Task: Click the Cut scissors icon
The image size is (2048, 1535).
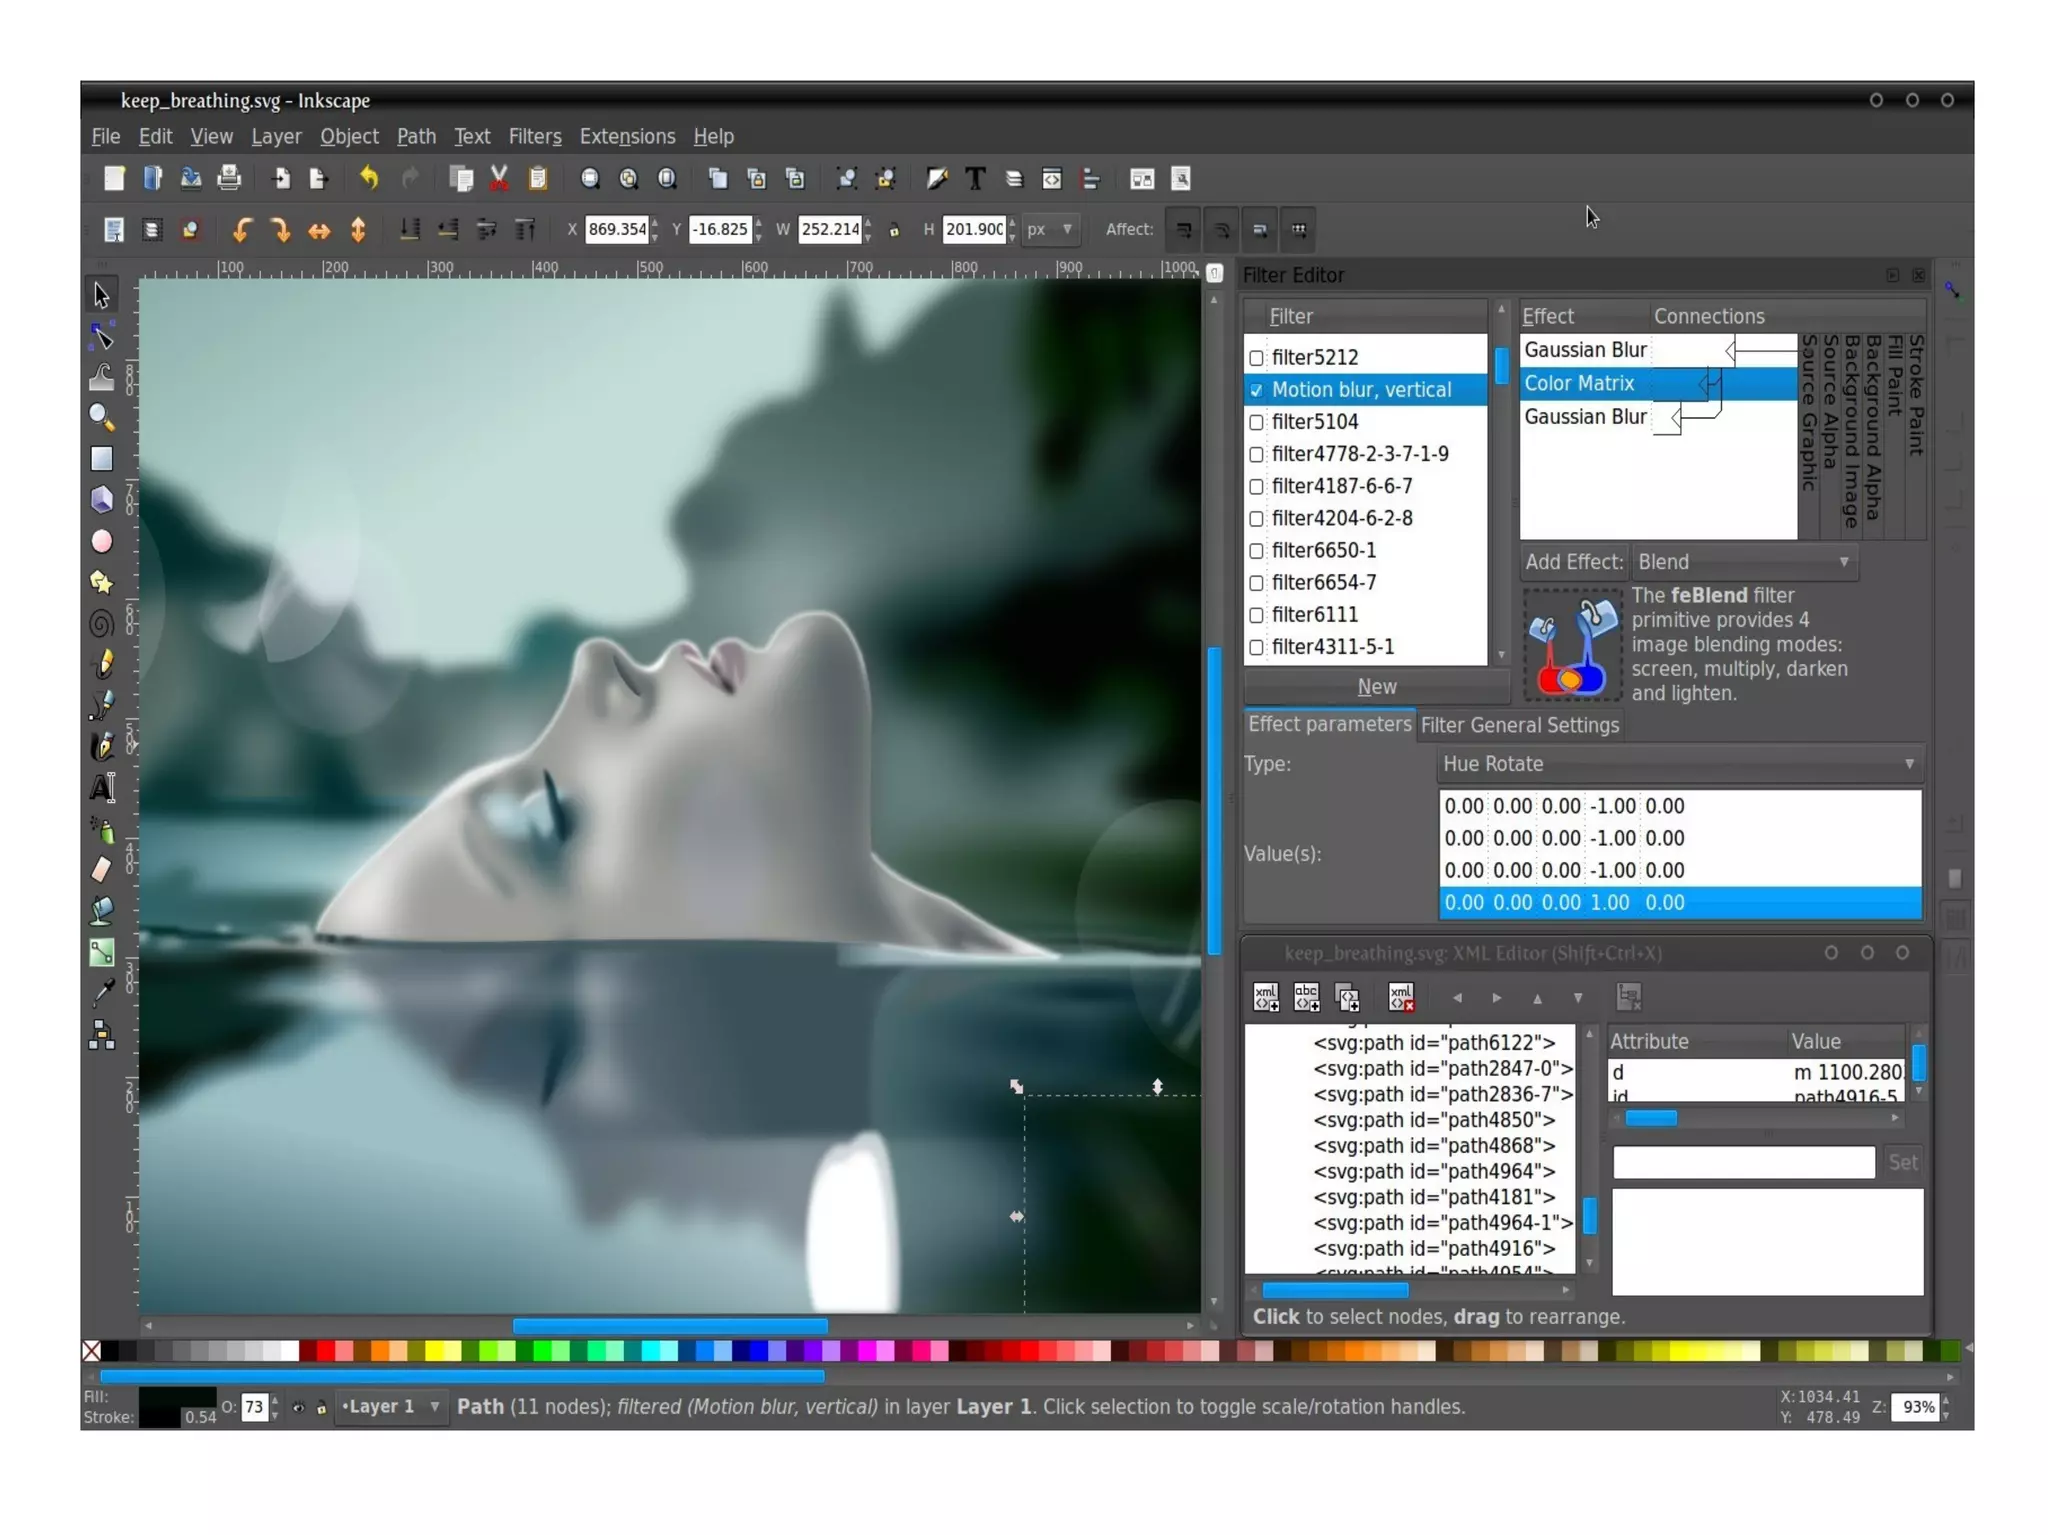Action: 499,179
